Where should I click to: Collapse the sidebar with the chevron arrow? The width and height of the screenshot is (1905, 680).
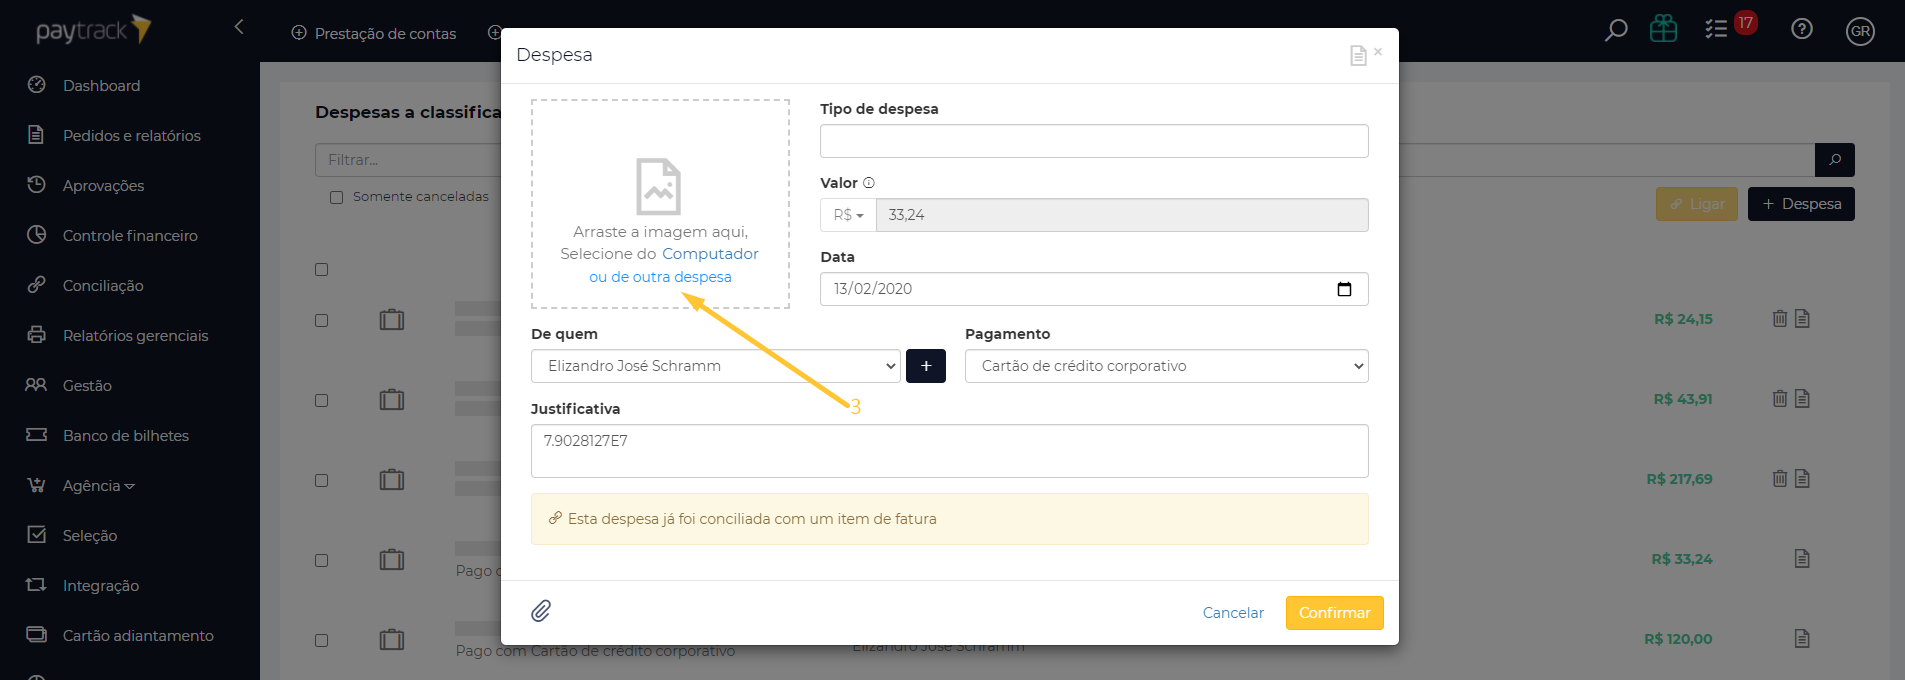239,27
